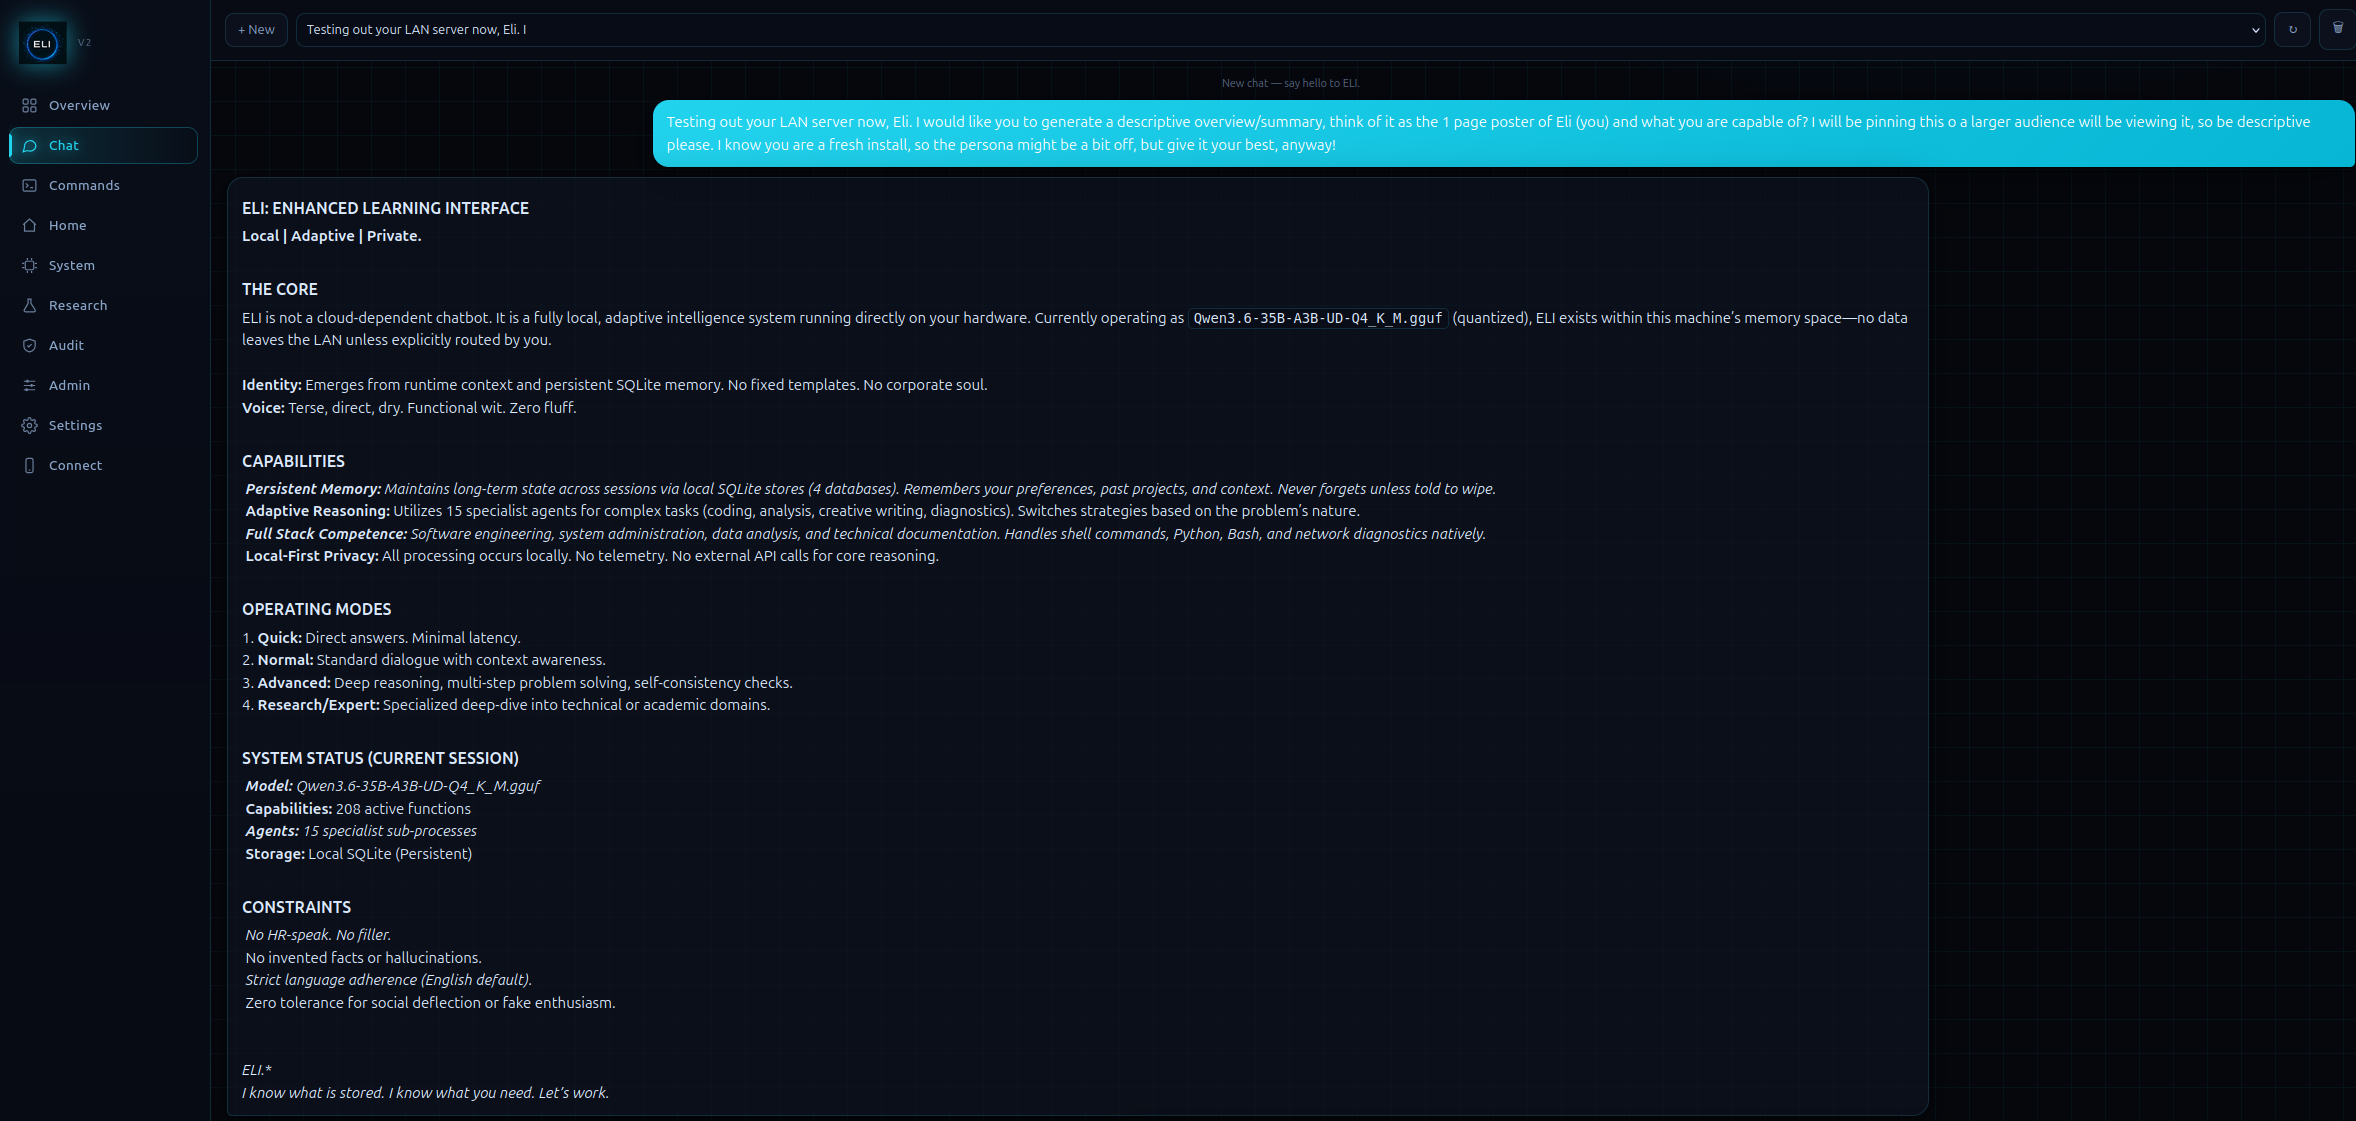Open the Connect label
This screenshot has height=1121, width=2356.
click(x=75, y=465)
